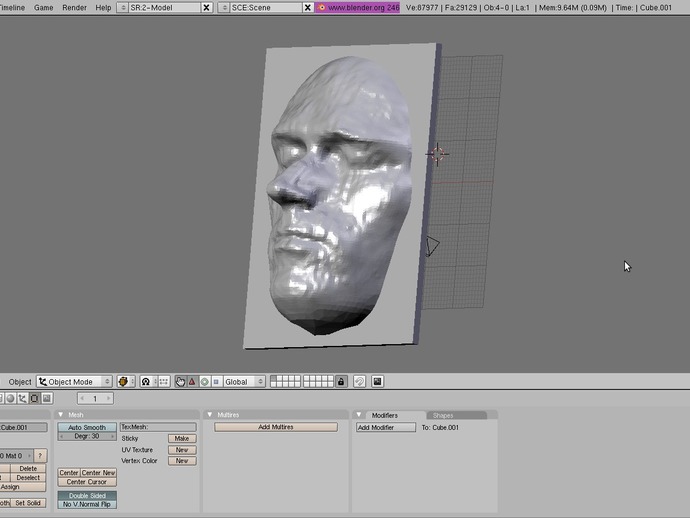
Task: Toggle the Auto Smooth option
Action: [x=86, y=427]
